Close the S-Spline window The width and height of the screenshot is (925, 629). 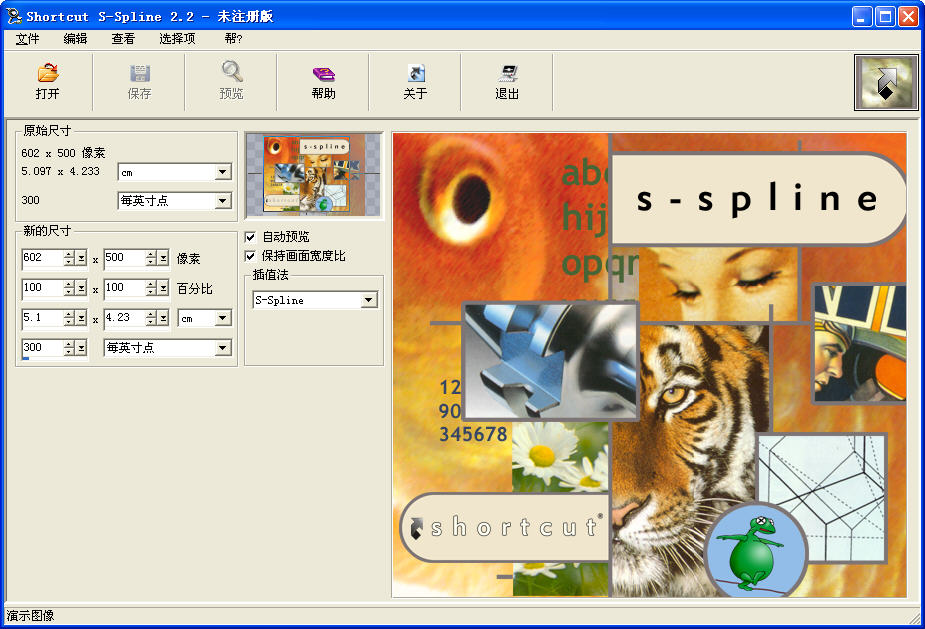pyautogui.click(x=908, y=17)
